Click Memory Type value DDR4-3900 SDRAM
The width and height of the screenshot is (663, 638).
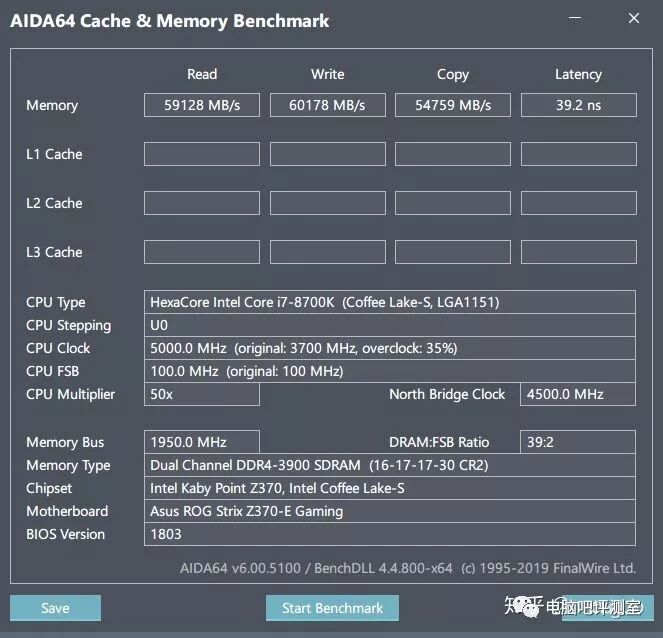pyautogui.click(x=390, y=465)
